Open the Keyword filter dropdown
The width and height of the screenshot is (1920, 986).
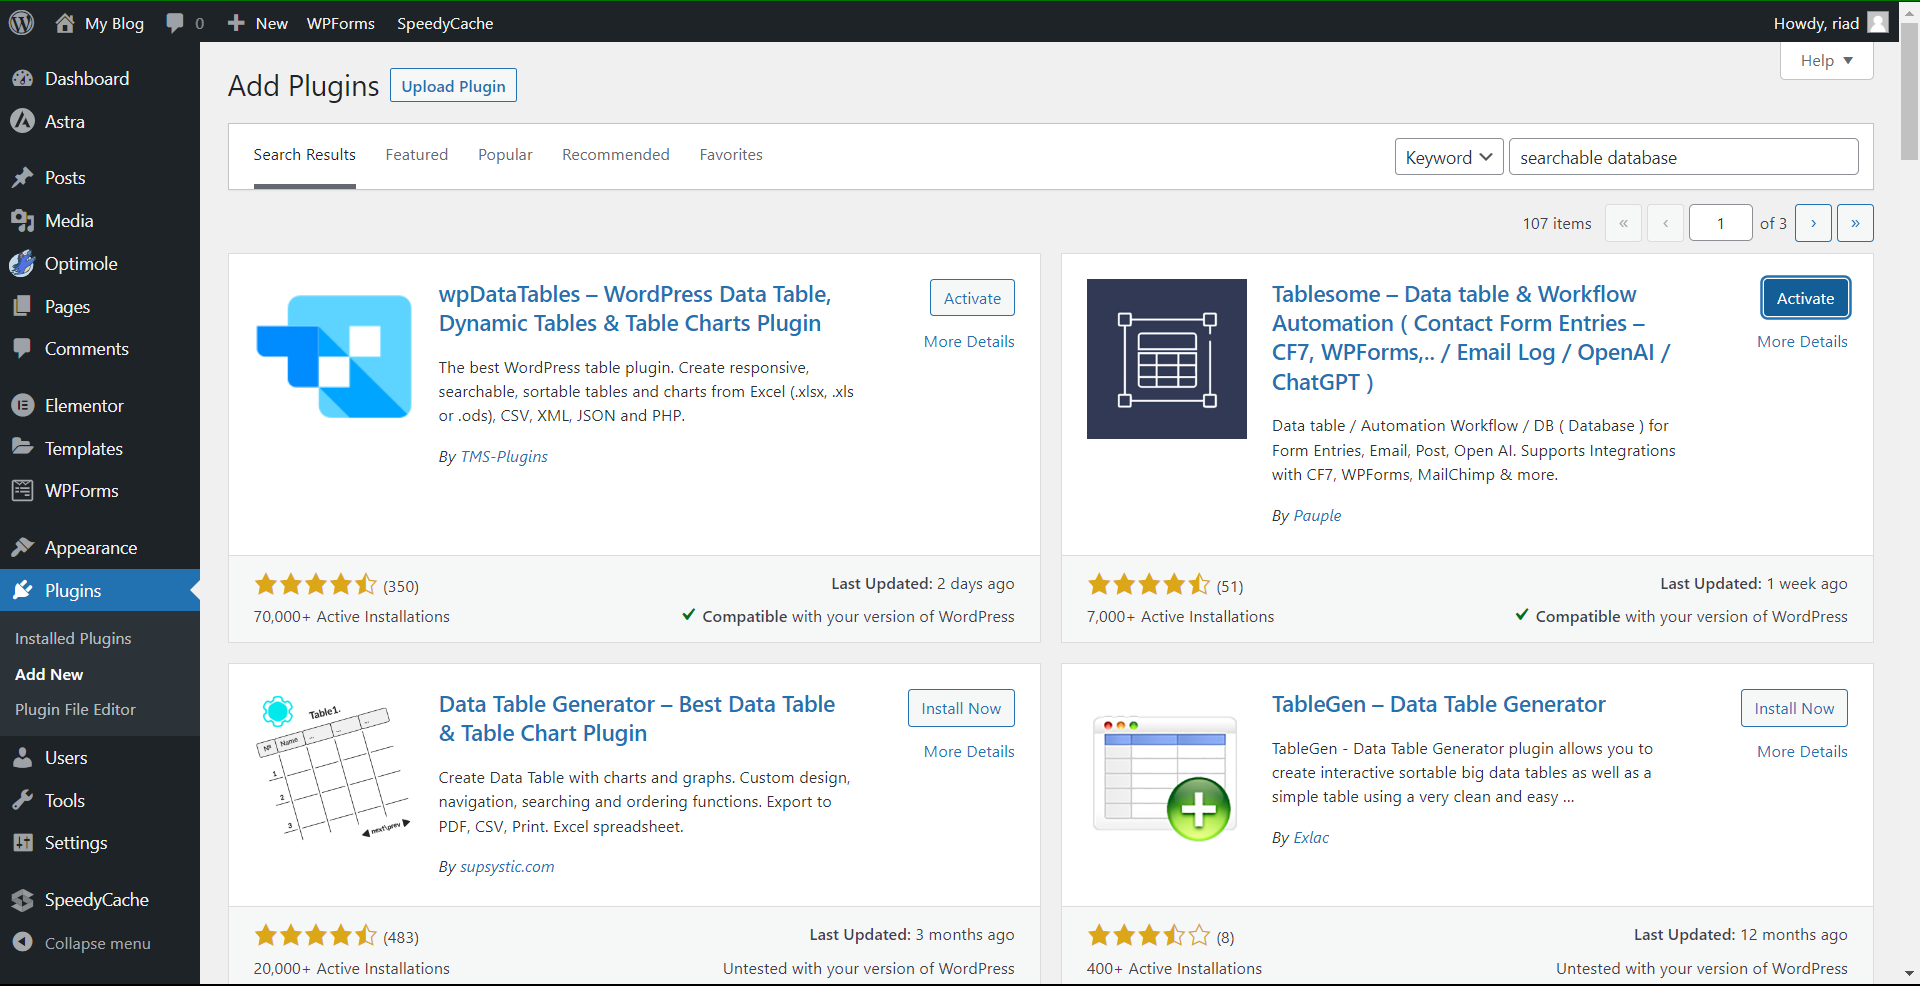coord(1448,156)
